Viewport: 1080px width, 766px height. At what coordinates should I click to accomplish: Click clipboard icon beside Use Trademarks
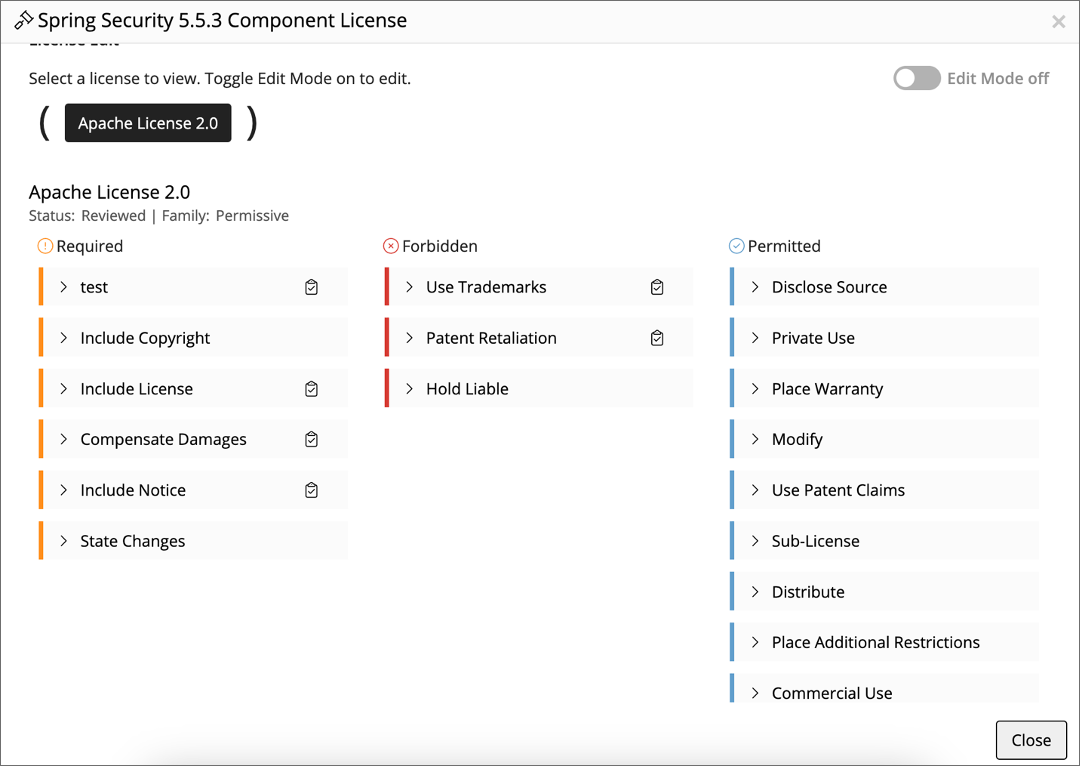[657, 287]
